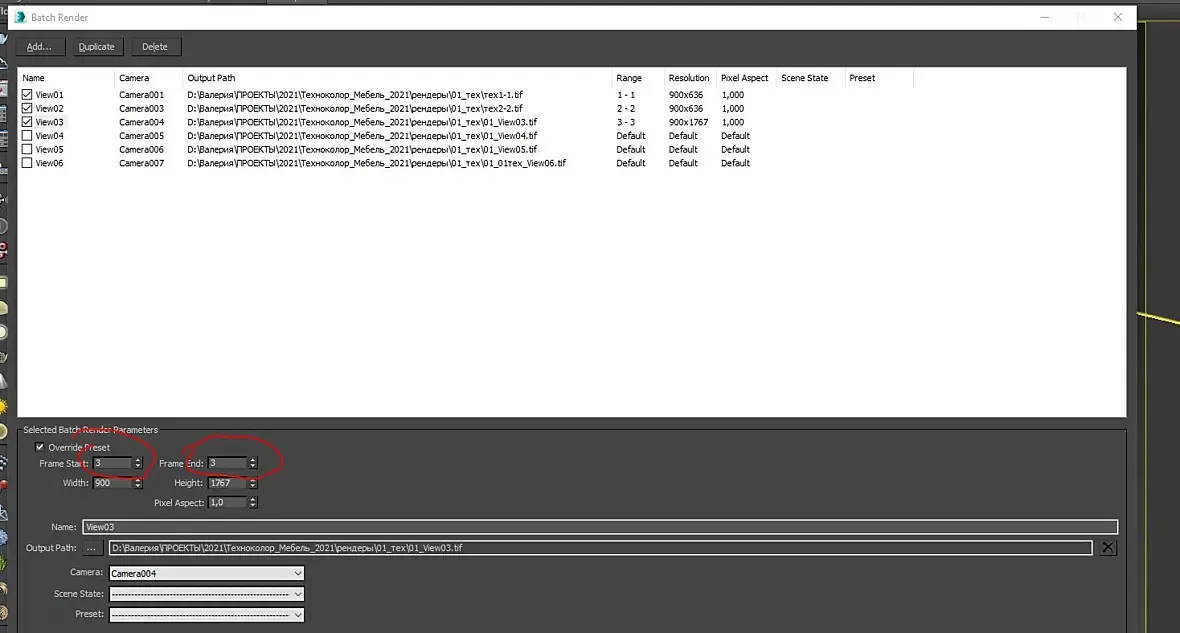The height and width of the screenshot is (633, 1180).
Task: Open the Preset dropdown
Action: pyautogui.click(x=206, y=615)
